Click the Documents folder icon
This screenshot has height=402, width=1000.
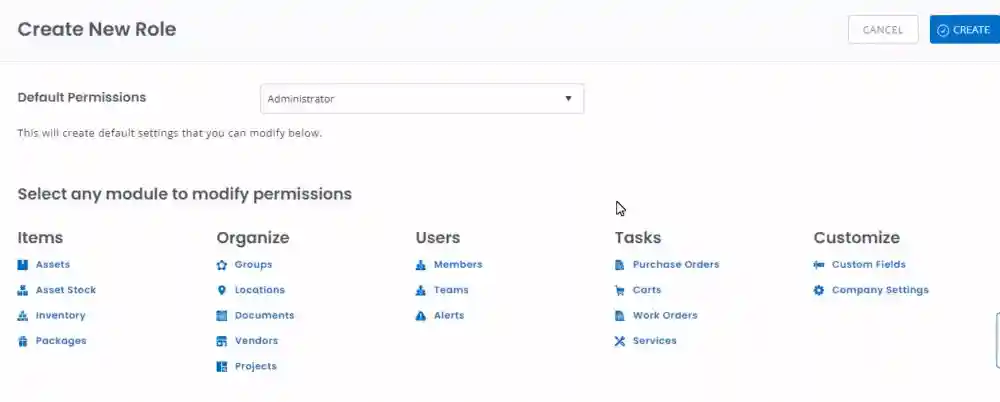pyautogui.click(x=221, y=316)
